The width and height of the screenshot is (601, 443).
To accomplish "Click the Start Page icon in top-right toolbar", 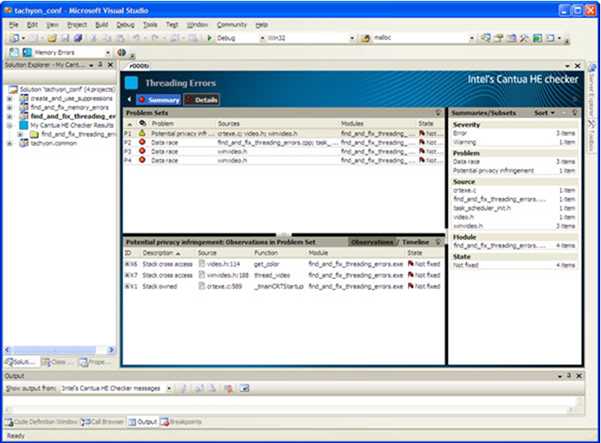I will coord(537,38).
